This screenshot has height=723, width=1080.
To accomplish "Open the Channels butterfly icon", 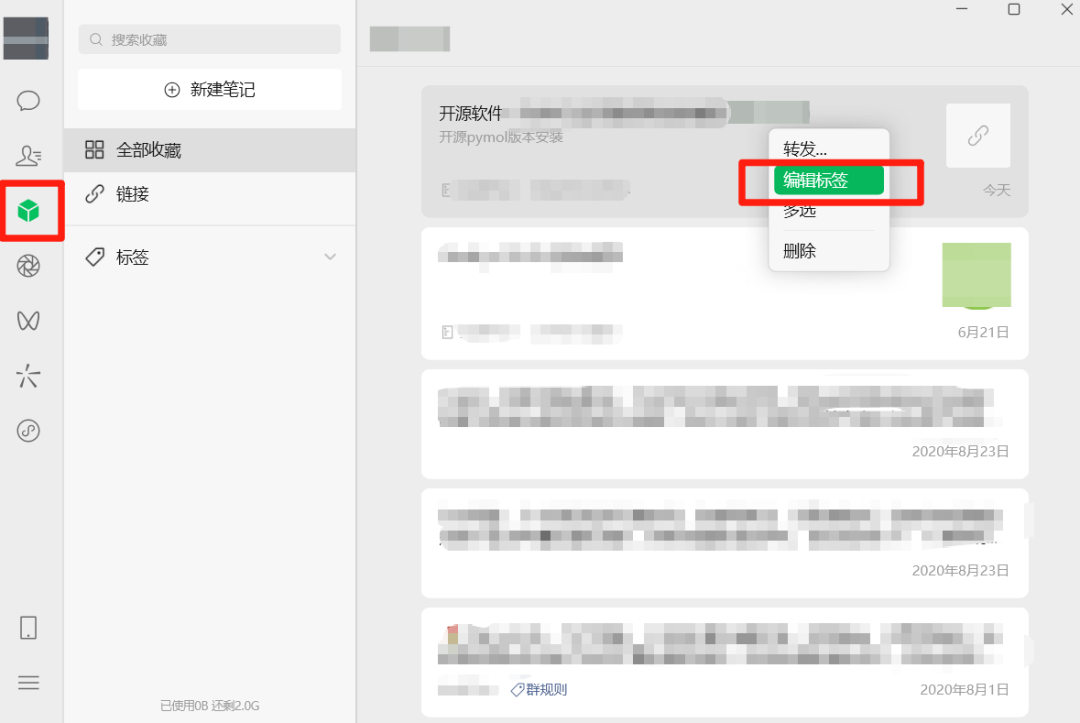I will [x=28, y=321].
